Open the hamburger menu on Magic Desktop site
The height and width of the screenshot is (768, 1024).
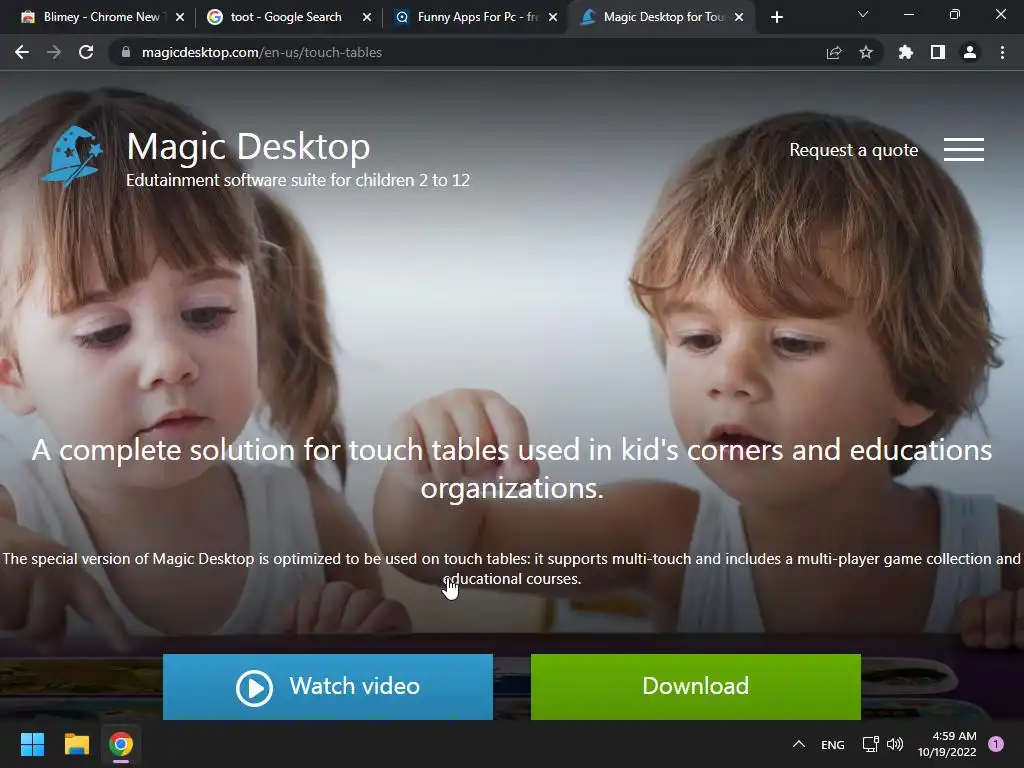coord(963,150)
